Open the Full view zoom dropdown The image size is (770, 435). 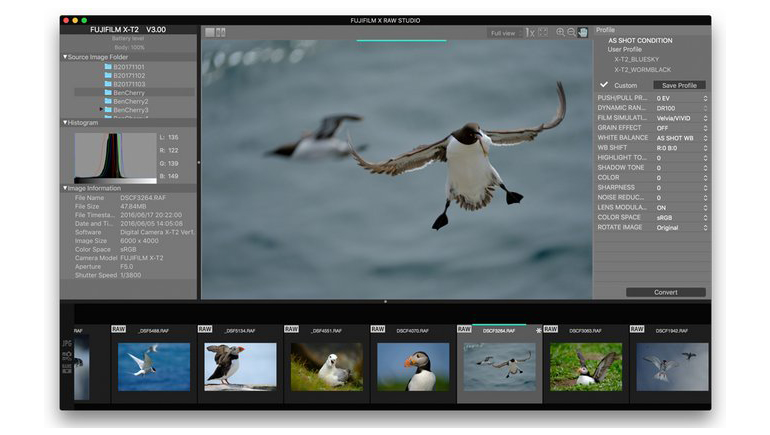click(504, 33)
